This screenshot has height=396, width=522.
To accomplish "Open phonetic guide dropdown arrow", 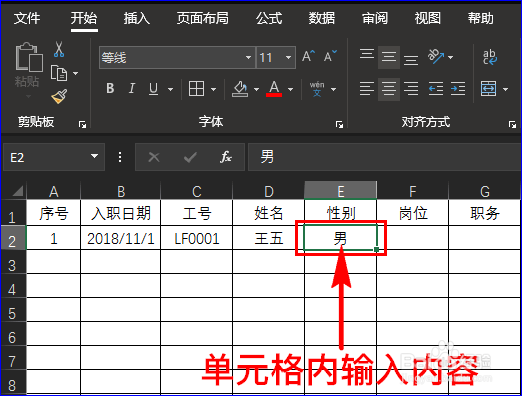I will (333, 89).
